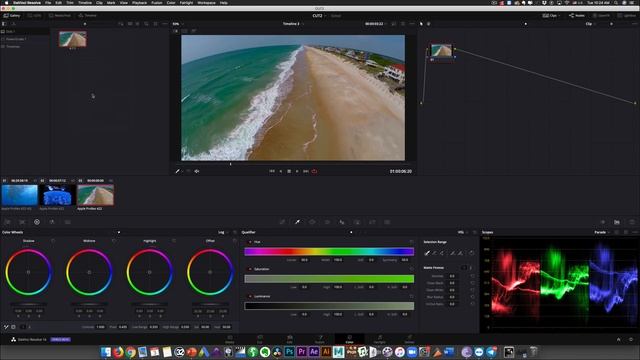The height and width of the screenshot is (360, 640).
Task: Open the RGB Mixer palette icon
Action: click(52, 222)
